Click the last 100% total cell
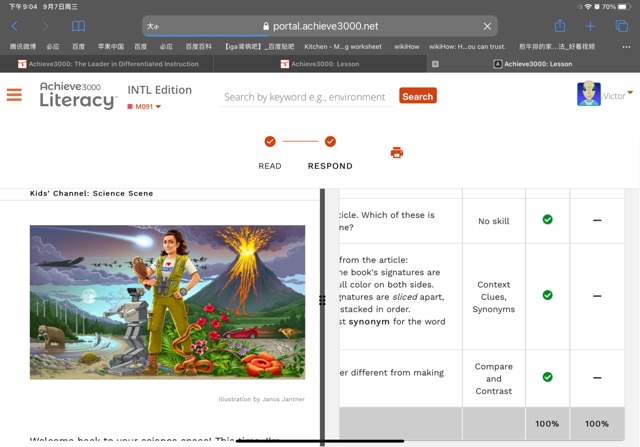Viewport: 640px width, 447px height. click(597, 424)
